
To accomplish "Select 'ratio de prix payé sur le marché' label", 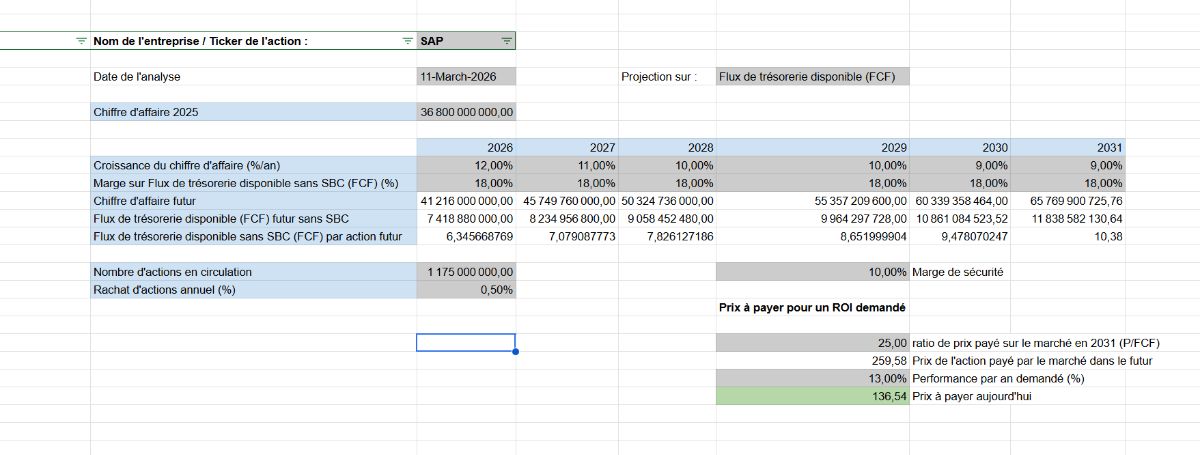I will [x=1036, y=343].
